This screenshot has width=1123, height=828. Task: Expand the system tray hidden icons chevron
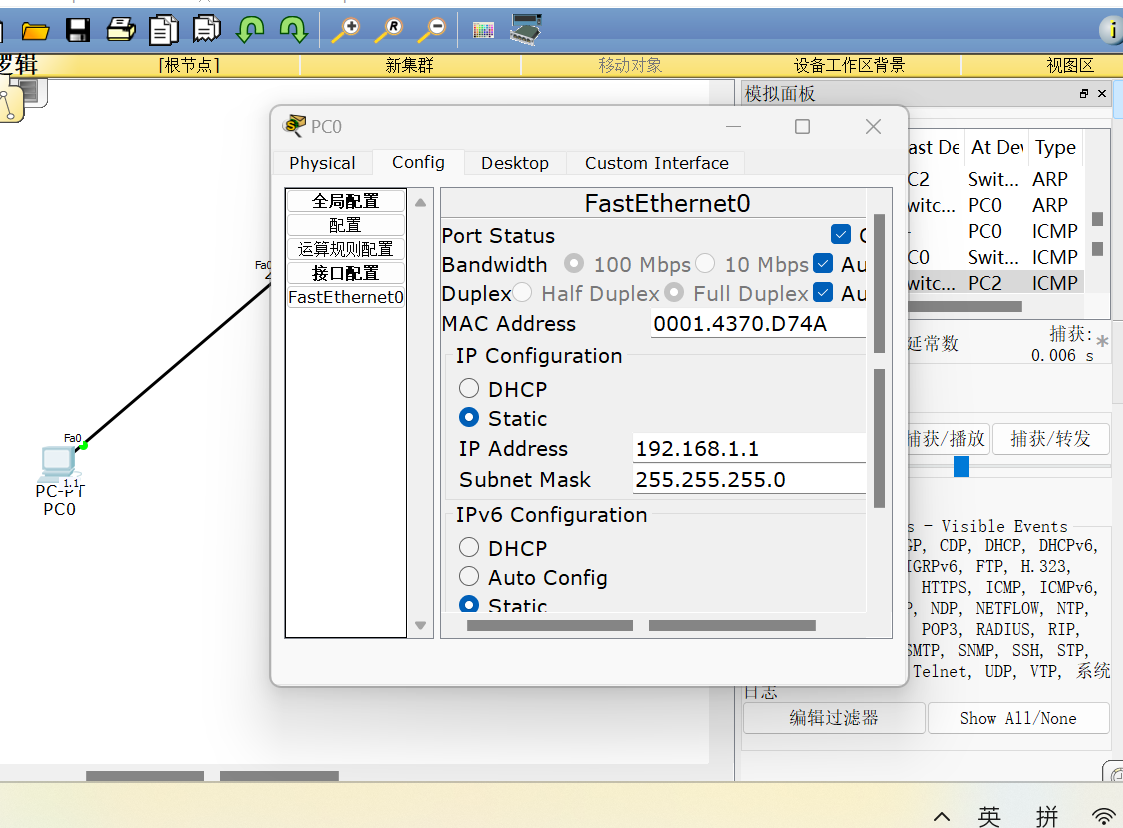tap(942, 816)
